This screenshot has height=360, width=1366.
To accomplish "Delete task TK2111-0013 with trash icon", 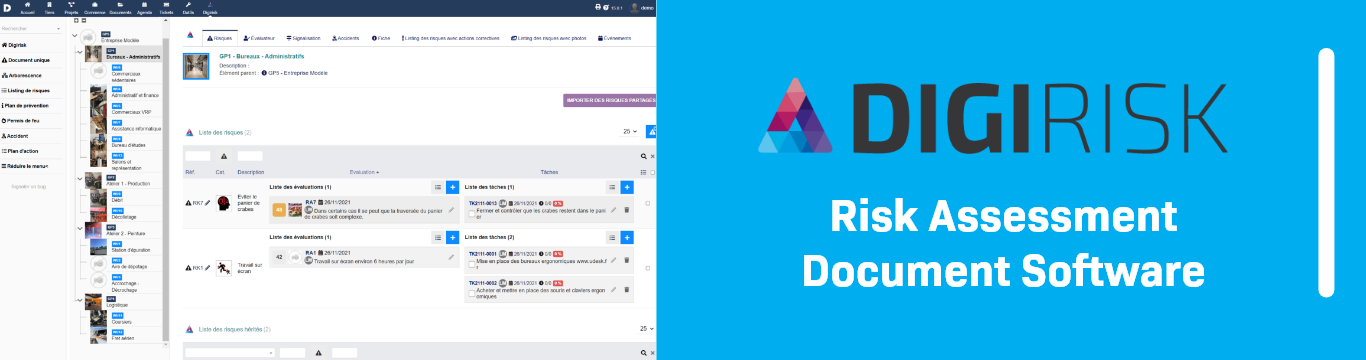I will (627, 209).
